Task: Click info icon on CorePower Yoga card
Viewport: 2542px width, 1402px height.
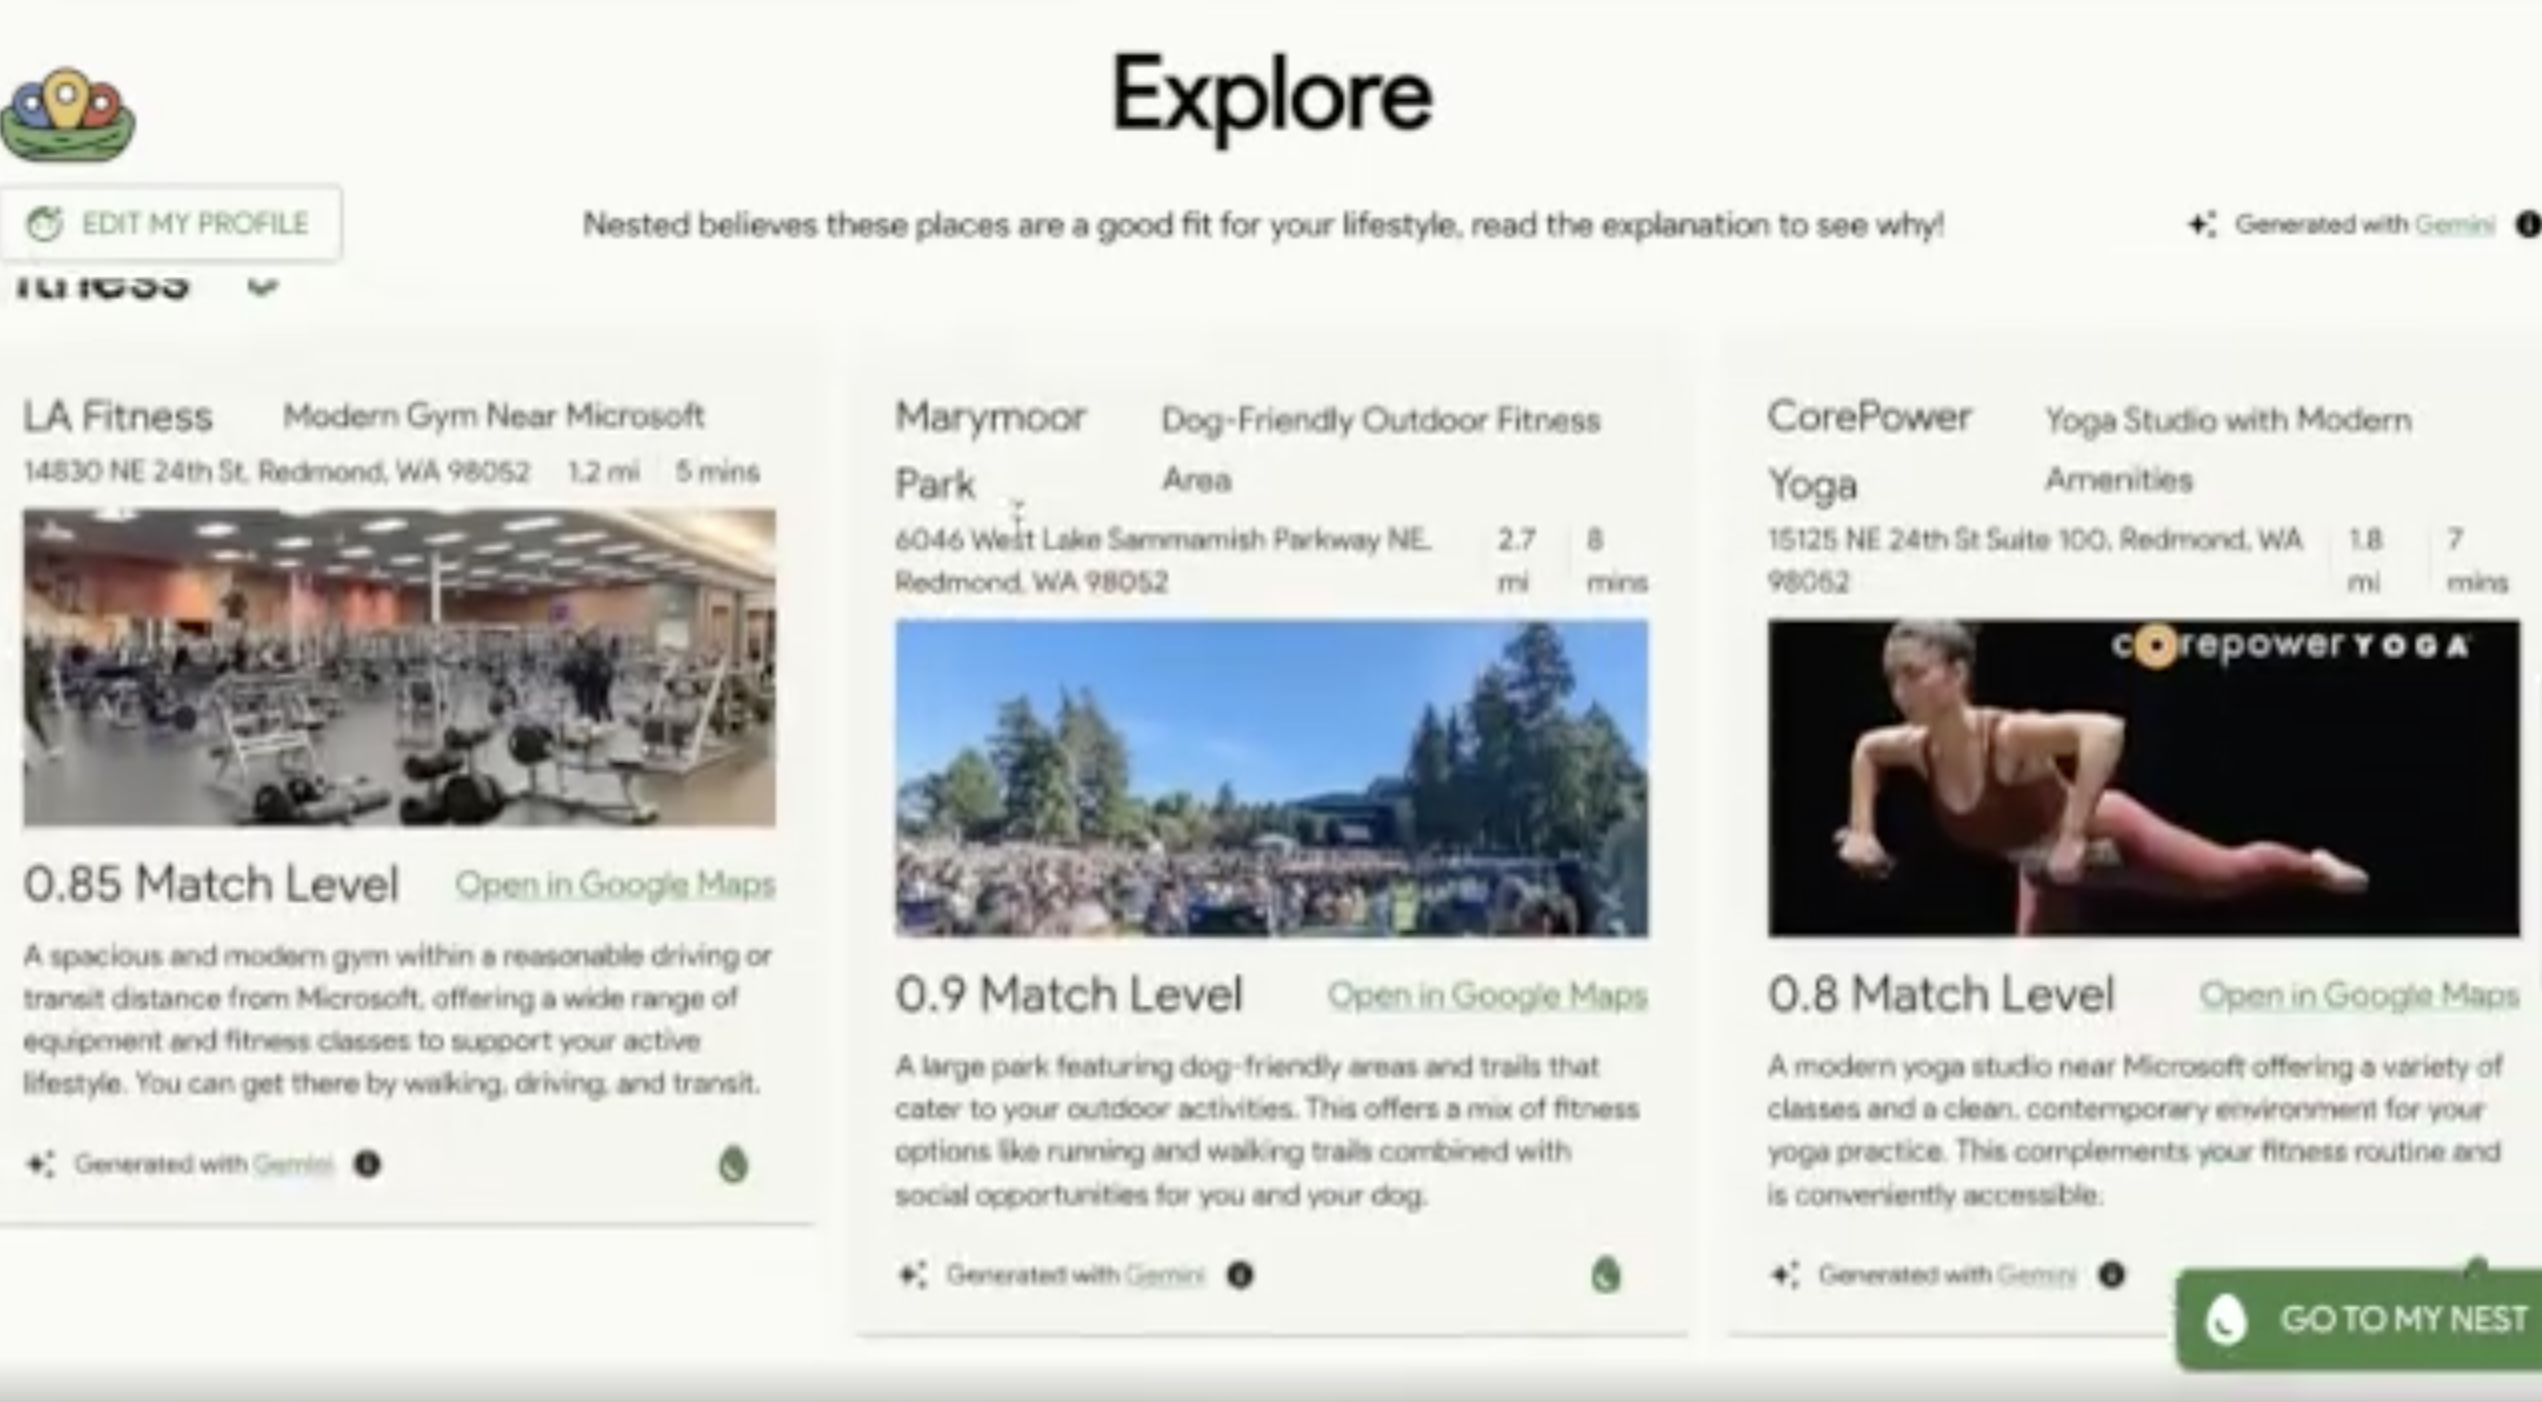Action: tap(2111, 1275)
